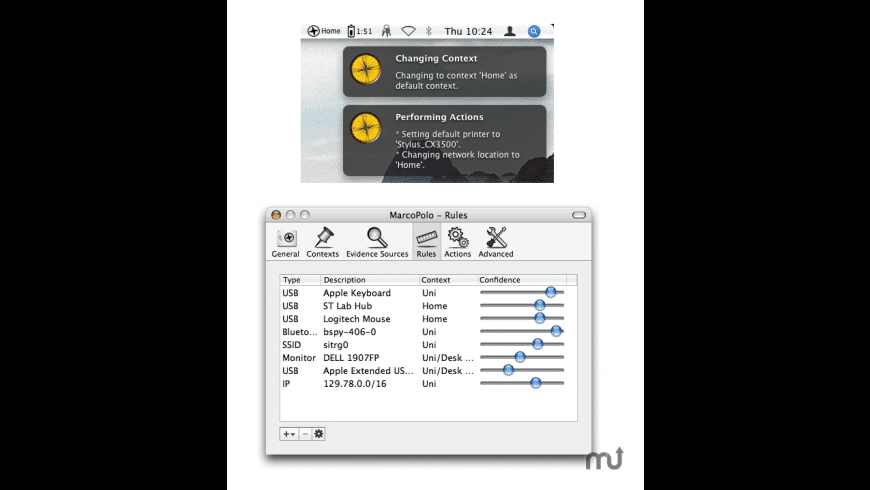
Task: Open the General preferences pane
Action: coord(285,243)
